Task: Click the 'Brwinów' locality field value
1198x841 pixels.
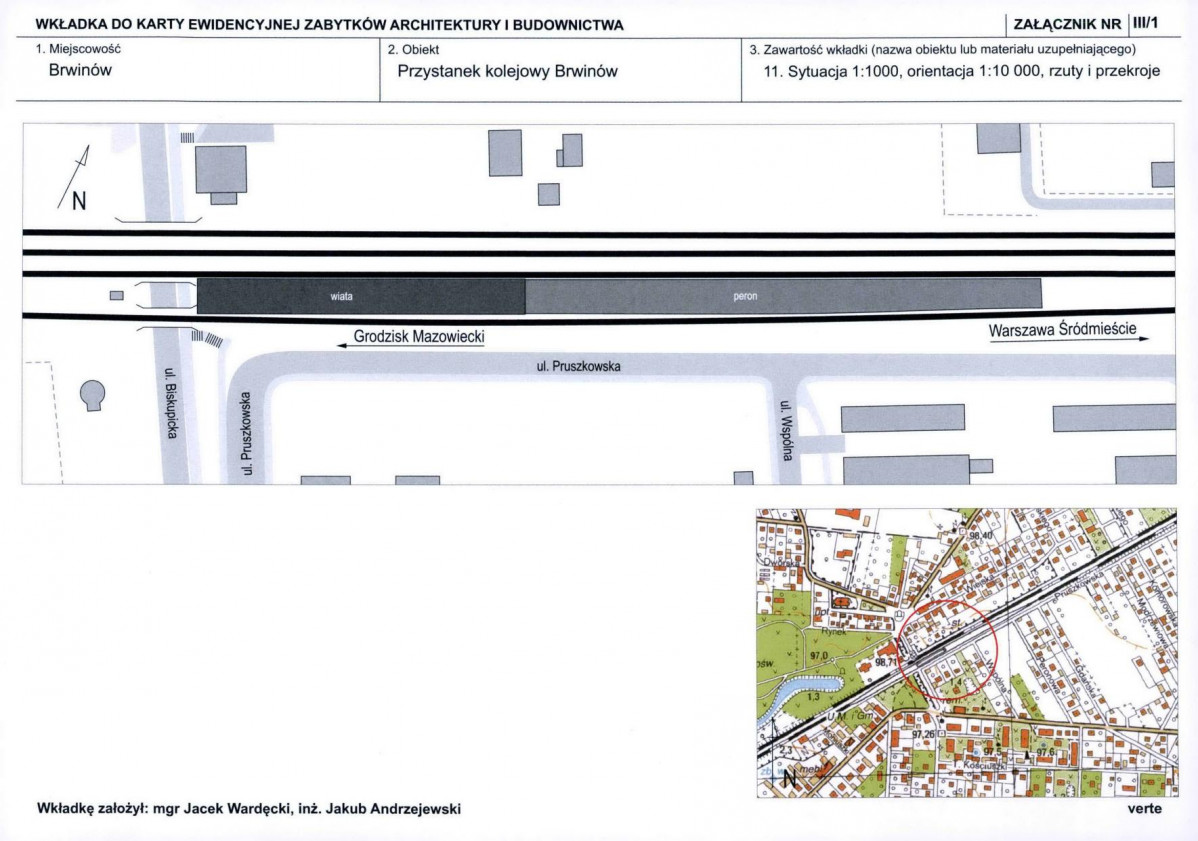Action: tap(80, 71)
